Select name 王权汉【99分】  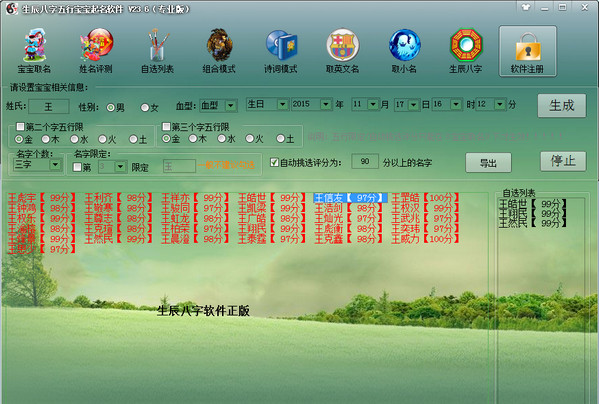(x=425, y=208)
